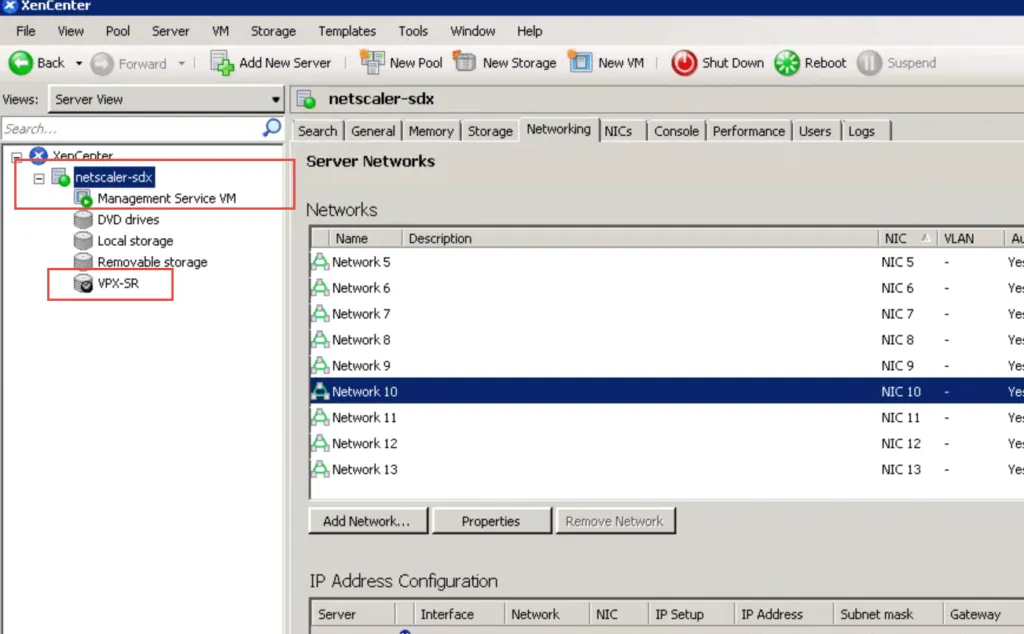Viewport: 1024px width, 634px height.
Task: Click the Add New Server toolbar icon
Action: pos(222,62)
